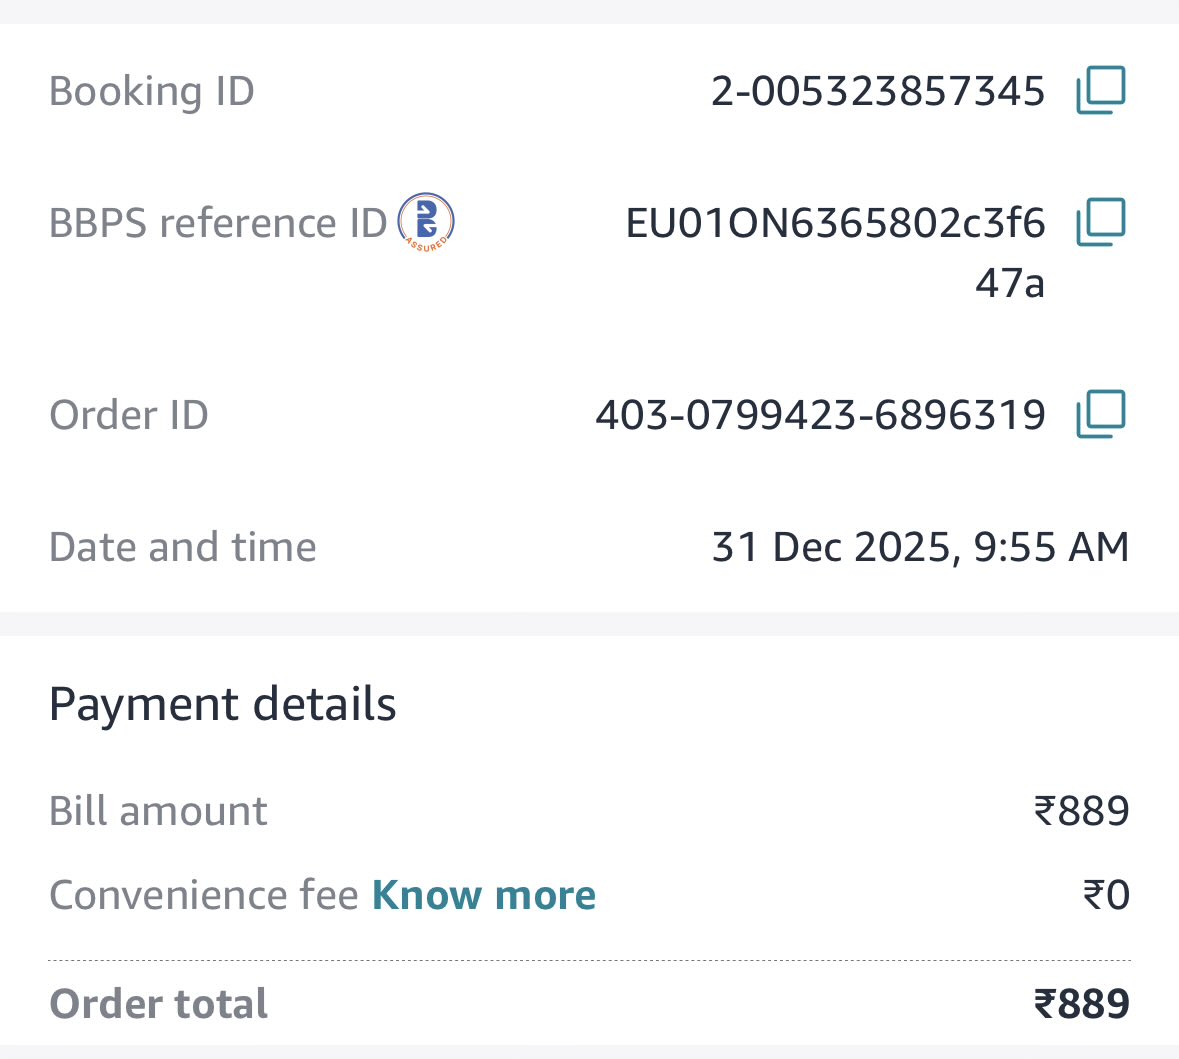Viewport: 1179px width, 1059px height.
Task: Select order number 403-0799423-6896319
Action: (820, 415)
